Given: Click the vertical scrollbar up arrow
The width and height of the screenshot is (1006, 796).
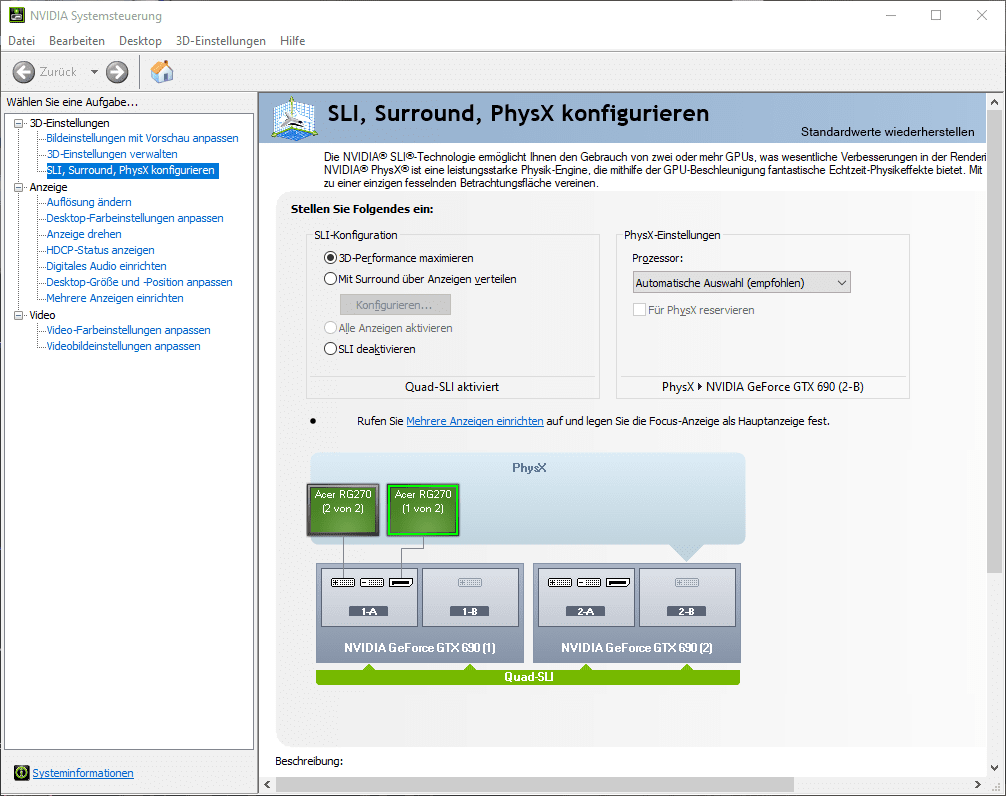Looking at the screenshot, I should 994,102.
